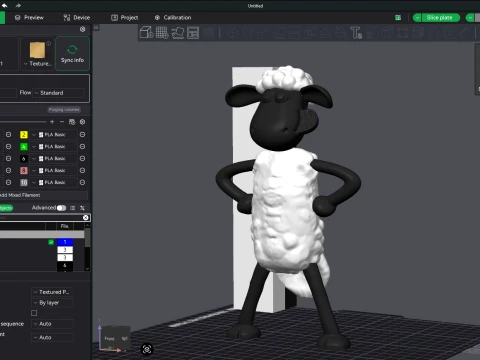Open PLA Basic dropdown for filament 4

point(54,146)
